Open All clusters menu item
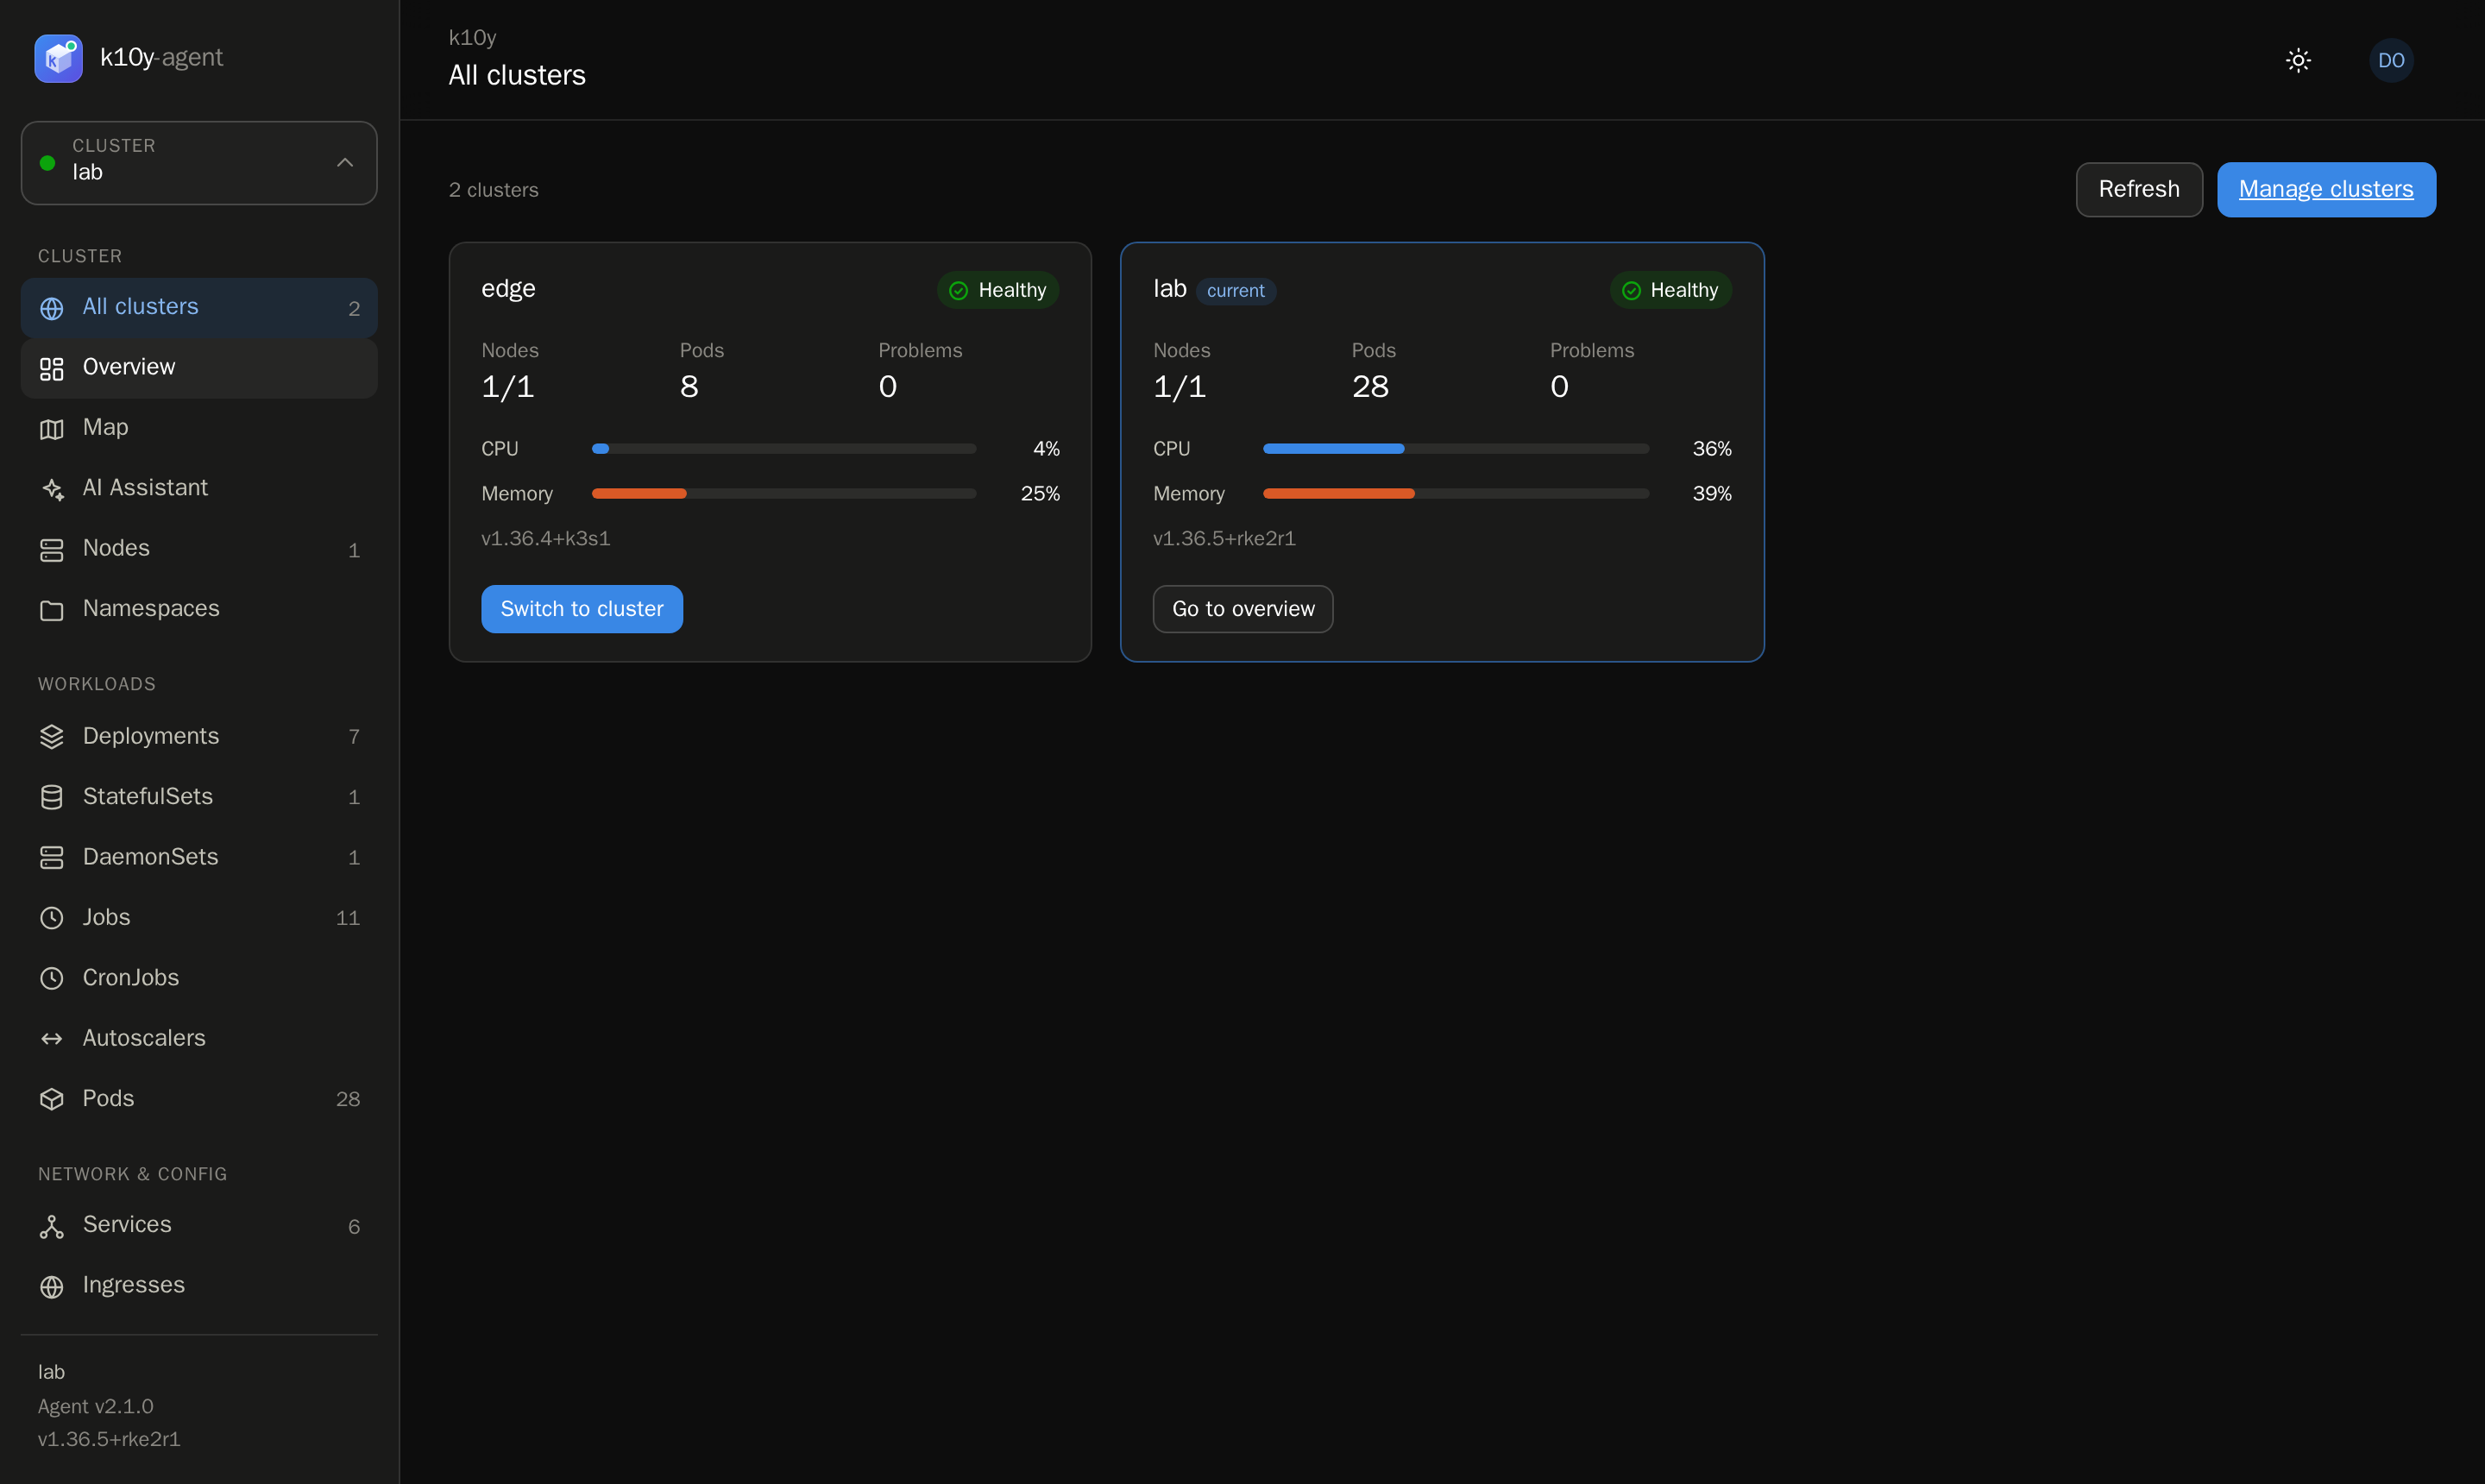Image resolution: width=2485 pixels, height=1484 pixels. coord(199,307)
